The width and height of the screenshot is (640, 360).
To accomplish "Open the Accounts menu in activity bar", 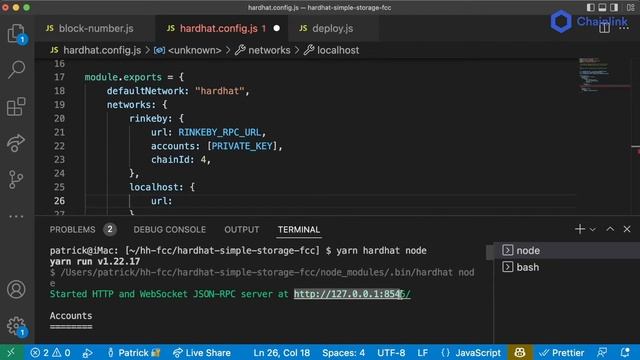I will (x=16, y=289).
